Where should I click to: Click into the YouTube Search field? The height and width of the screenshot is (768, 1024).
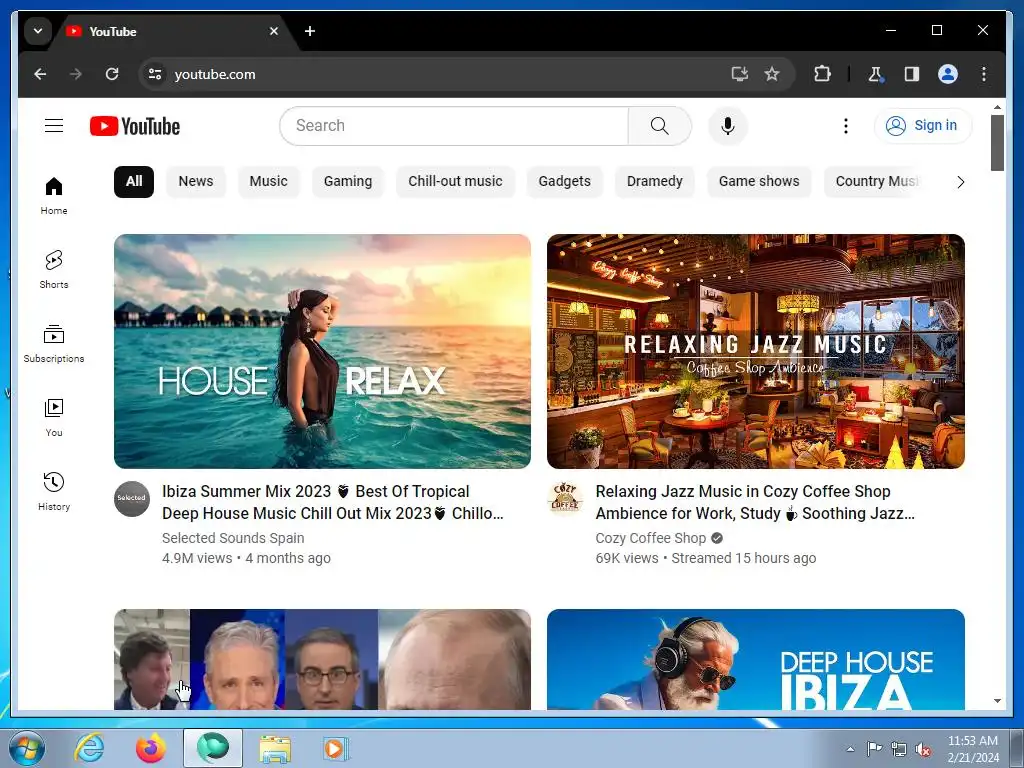[454, 126]
